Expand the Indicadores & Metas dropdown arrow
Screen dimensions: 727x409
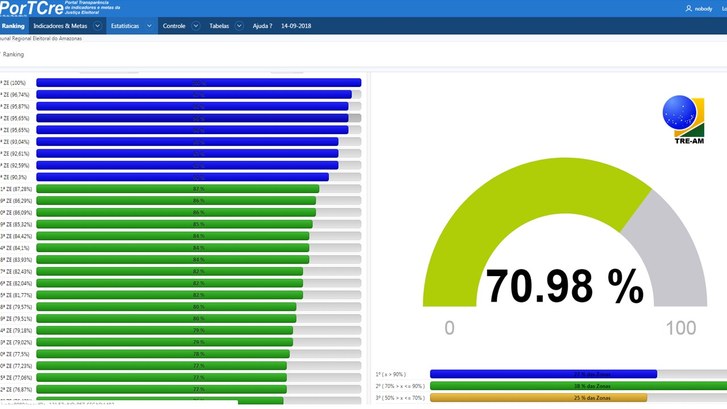(97, 26)
